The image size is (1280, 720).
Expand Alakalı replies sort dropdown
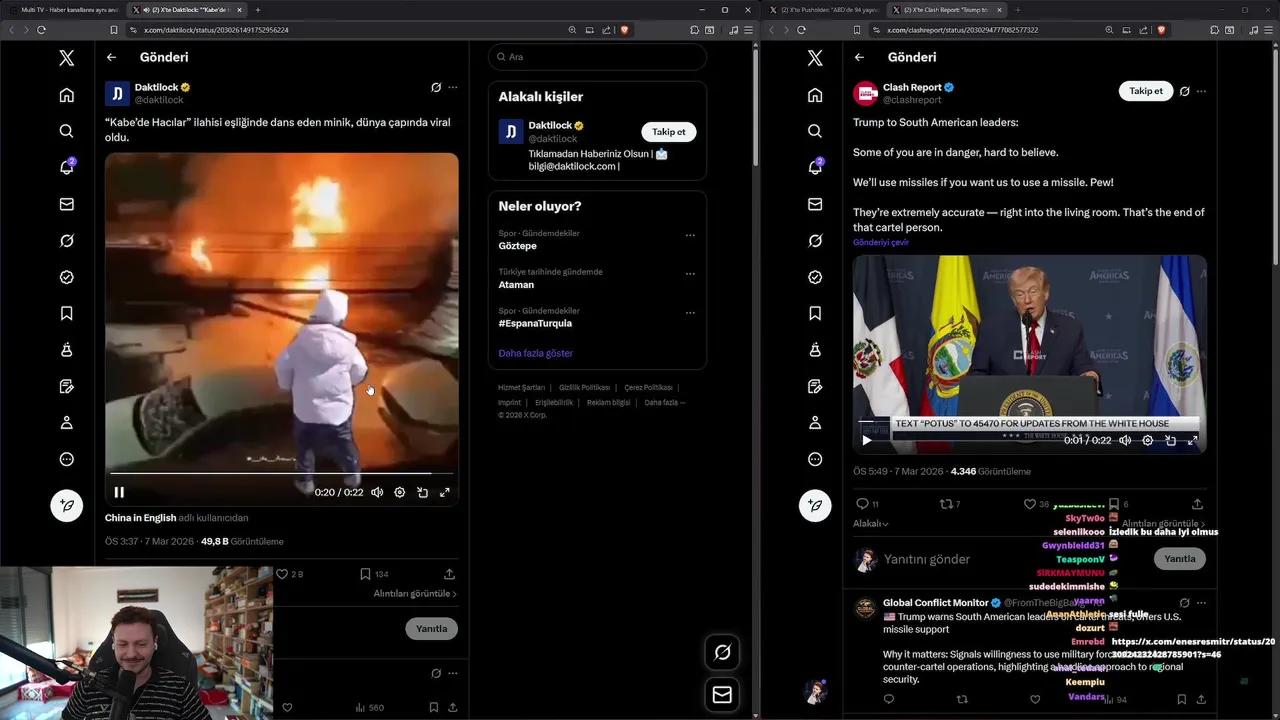click(x=870, y=524)
